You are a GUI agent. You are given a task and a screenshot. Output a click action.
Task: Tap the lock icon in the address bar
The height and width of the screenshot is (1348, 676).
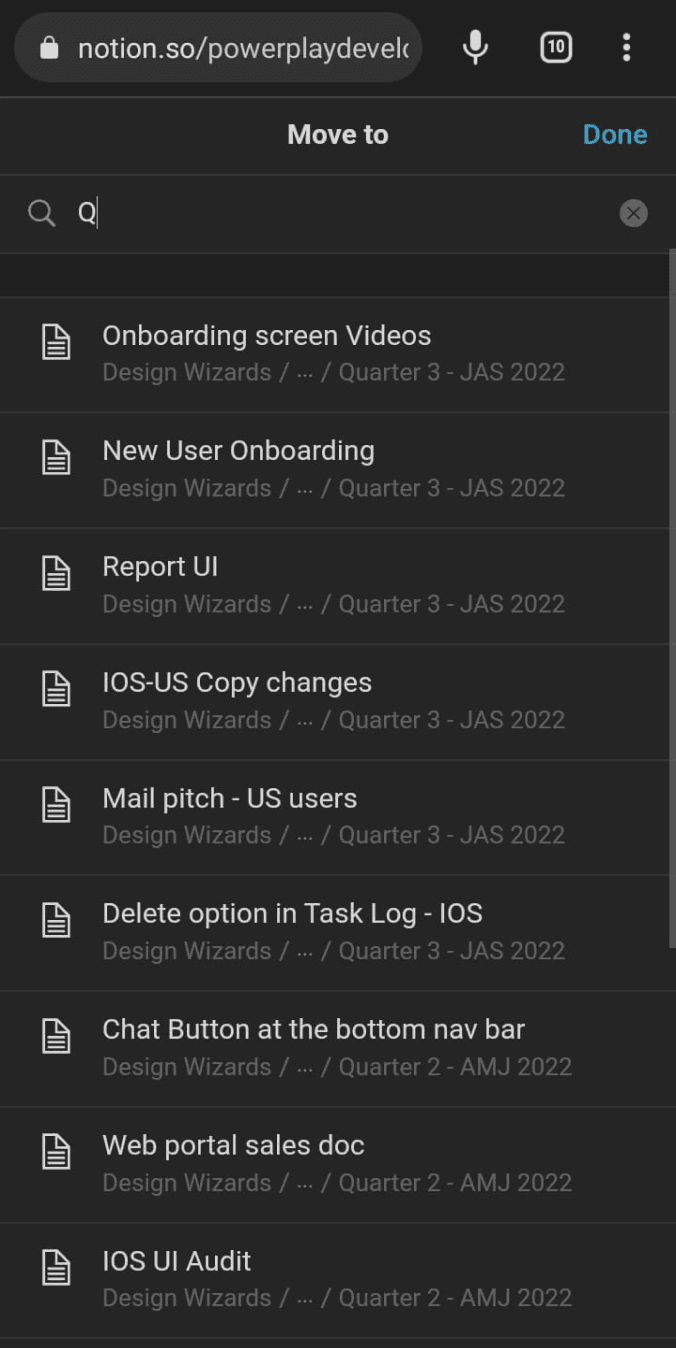48,48
